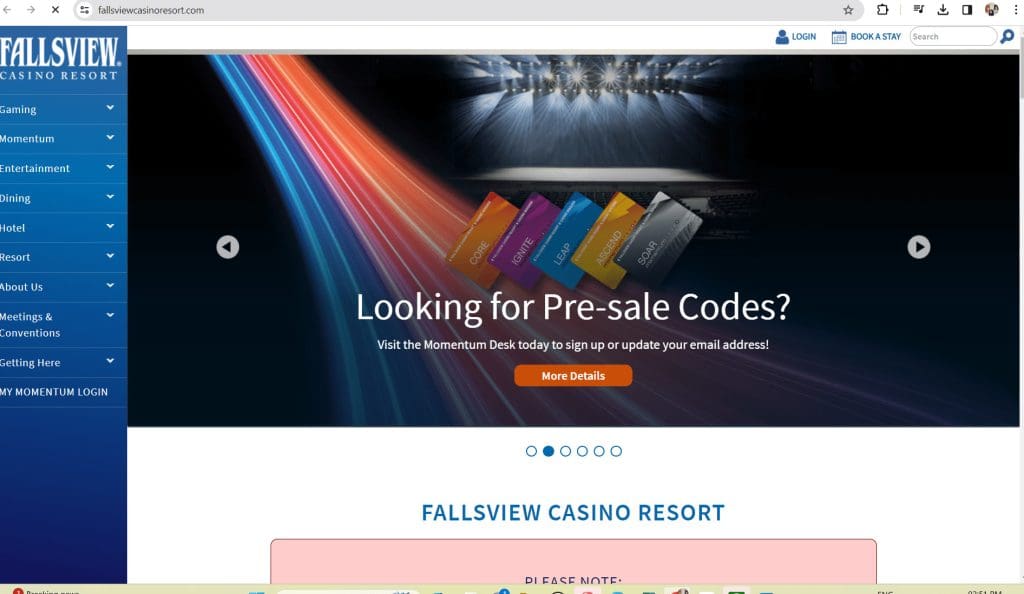
Task: Click inside the Search text field
Action: [952, 37]
